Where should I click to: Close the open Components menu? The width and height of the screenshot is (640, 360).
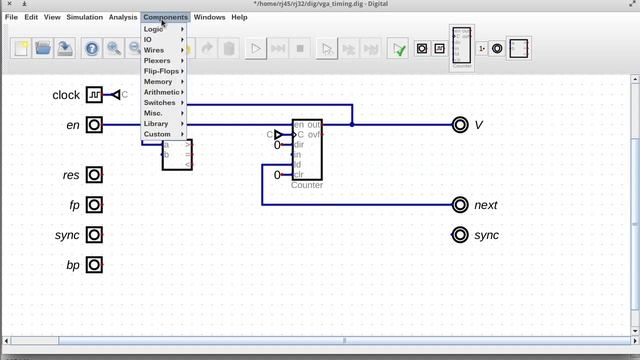click(166, 17)
